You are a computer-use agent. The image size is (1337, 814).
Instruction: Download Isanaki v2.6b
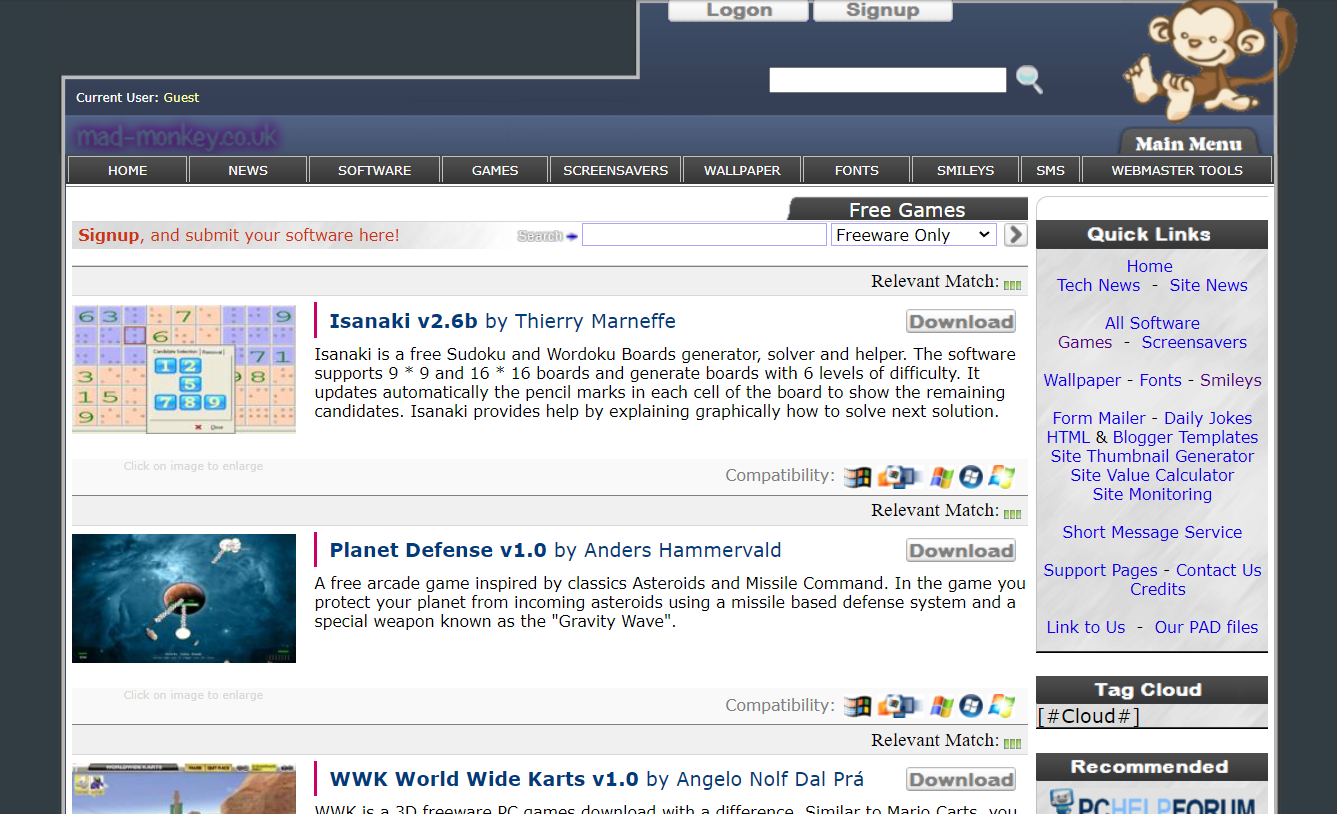click(961, 322)
